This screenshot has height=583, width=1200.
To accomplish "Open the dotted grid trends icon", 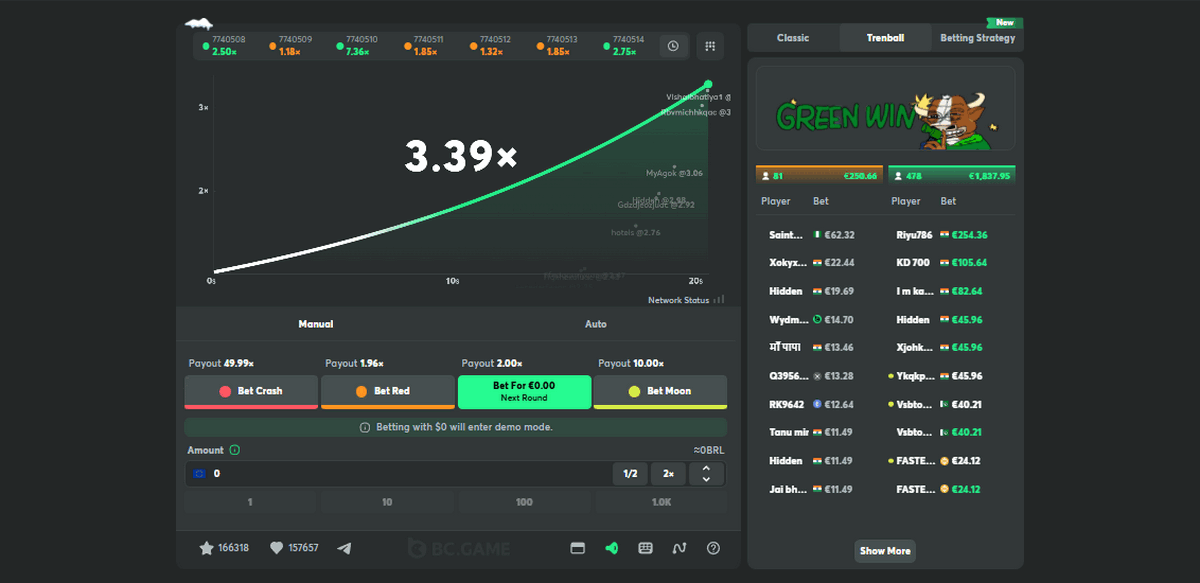I will 710,46.
